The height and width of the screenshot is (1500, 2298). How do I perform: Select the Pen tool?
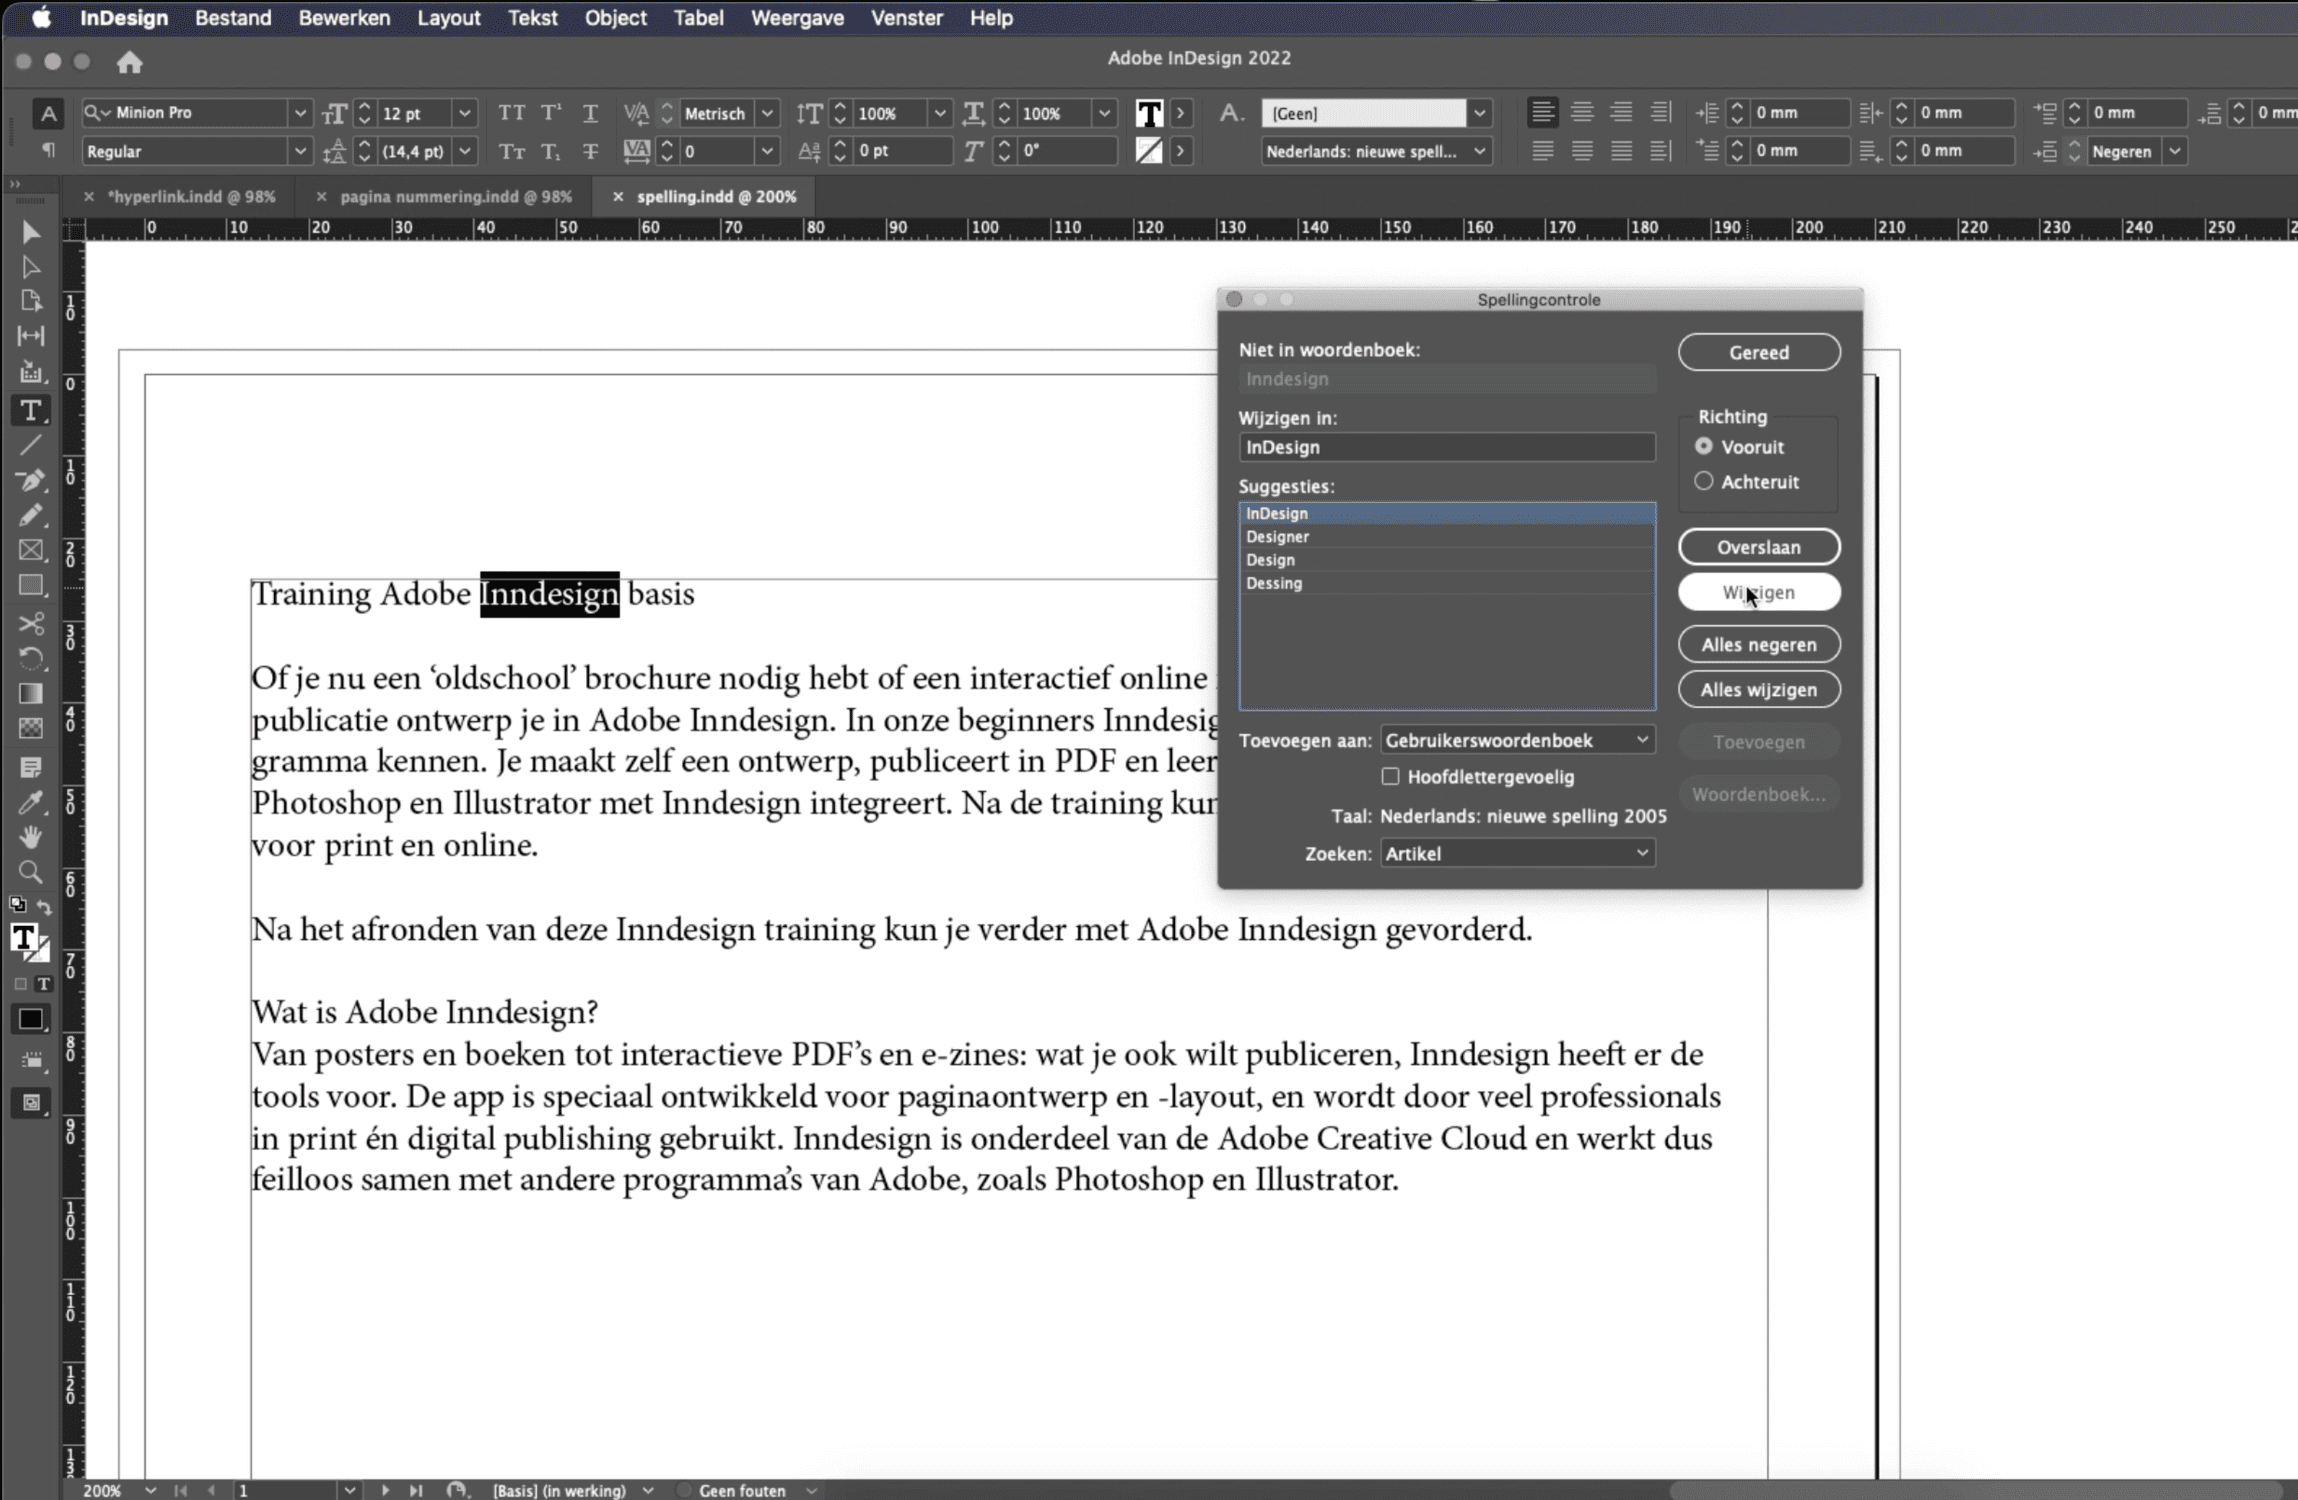(x=31, y=480)
